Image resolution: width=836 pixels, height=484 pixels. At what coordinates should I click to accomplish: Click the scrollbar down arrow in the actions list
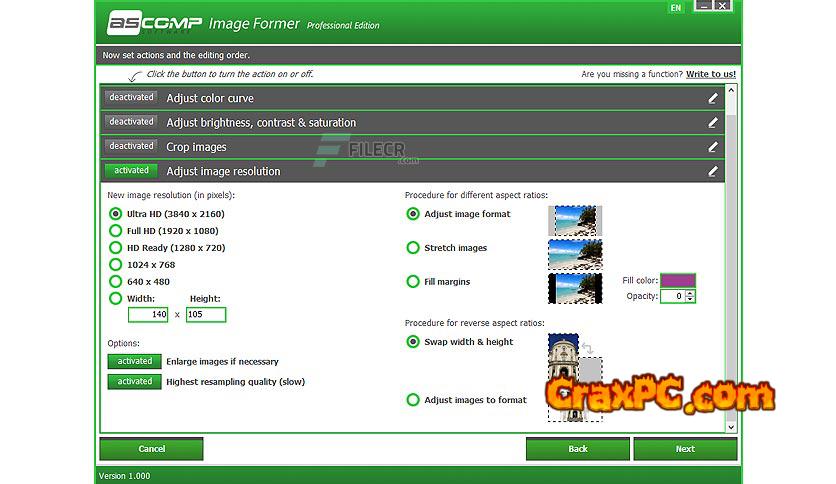731,427
